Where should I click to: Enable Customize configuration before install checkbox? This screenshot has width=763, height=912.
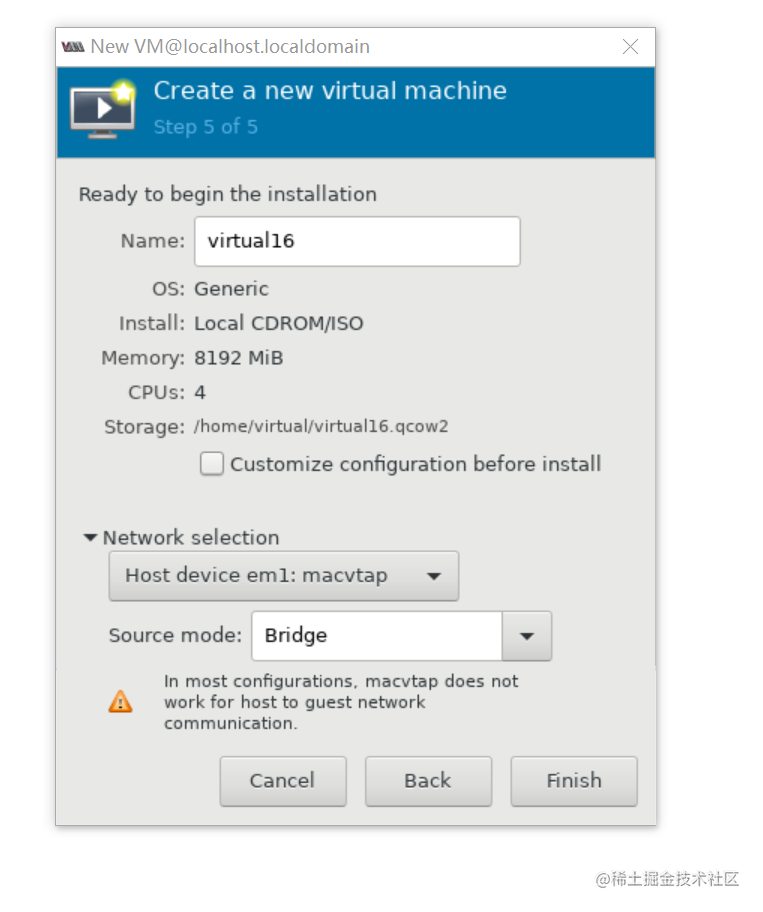point(212,464)
